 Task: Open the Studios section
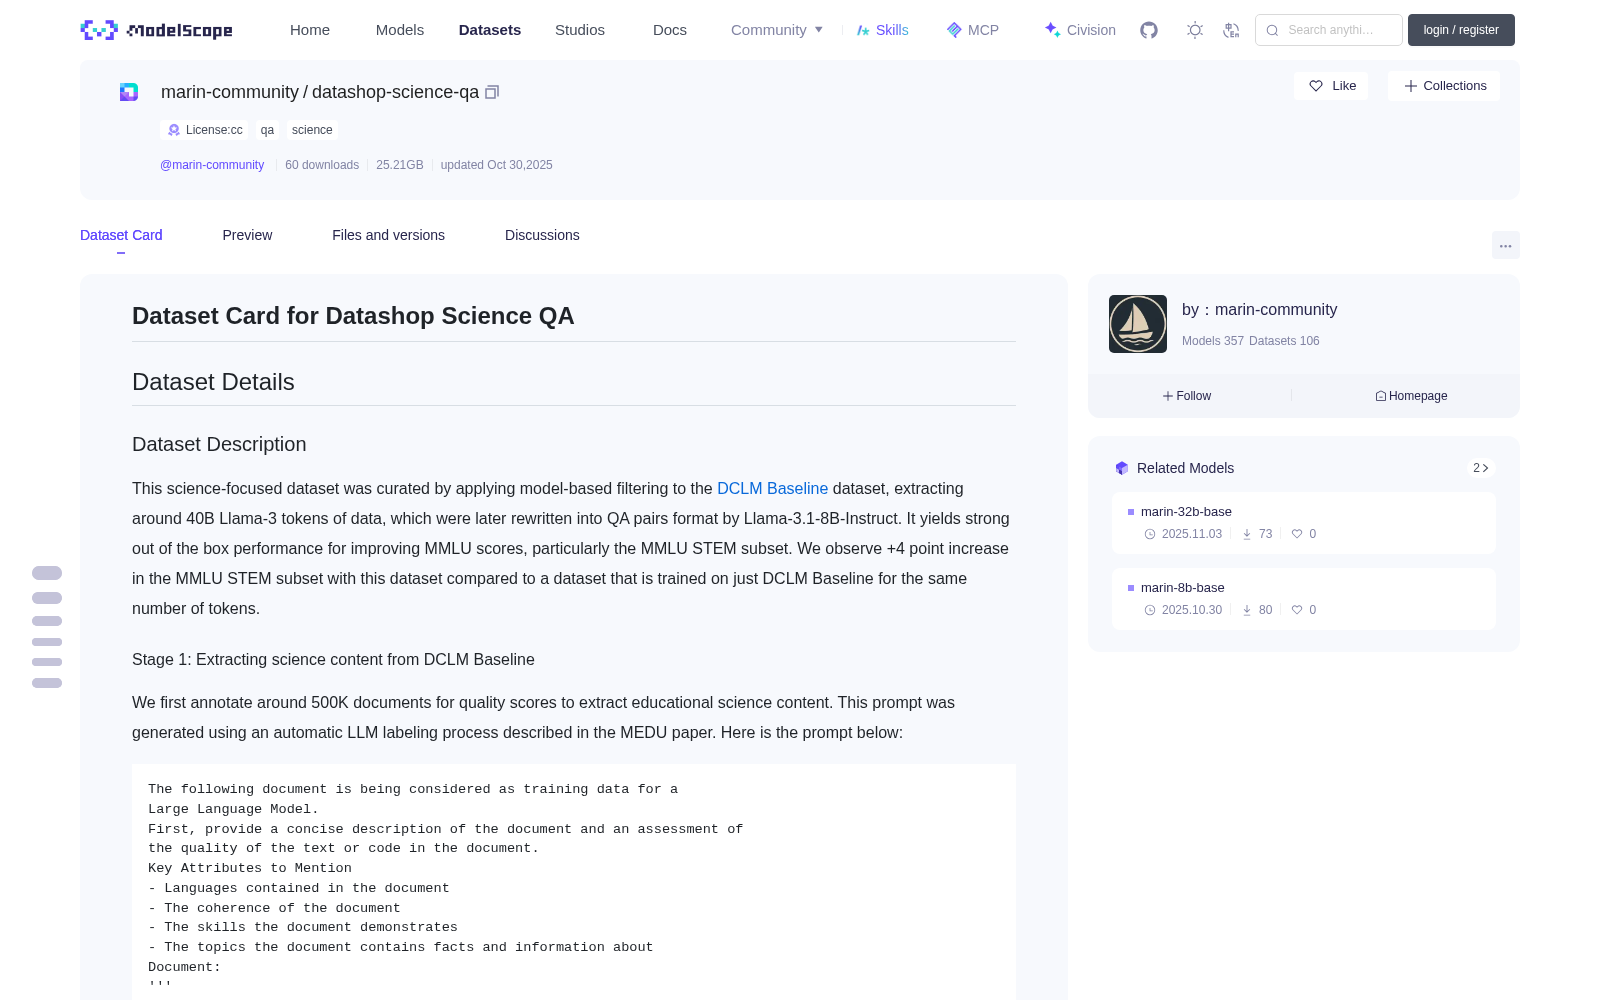(580, 30)
